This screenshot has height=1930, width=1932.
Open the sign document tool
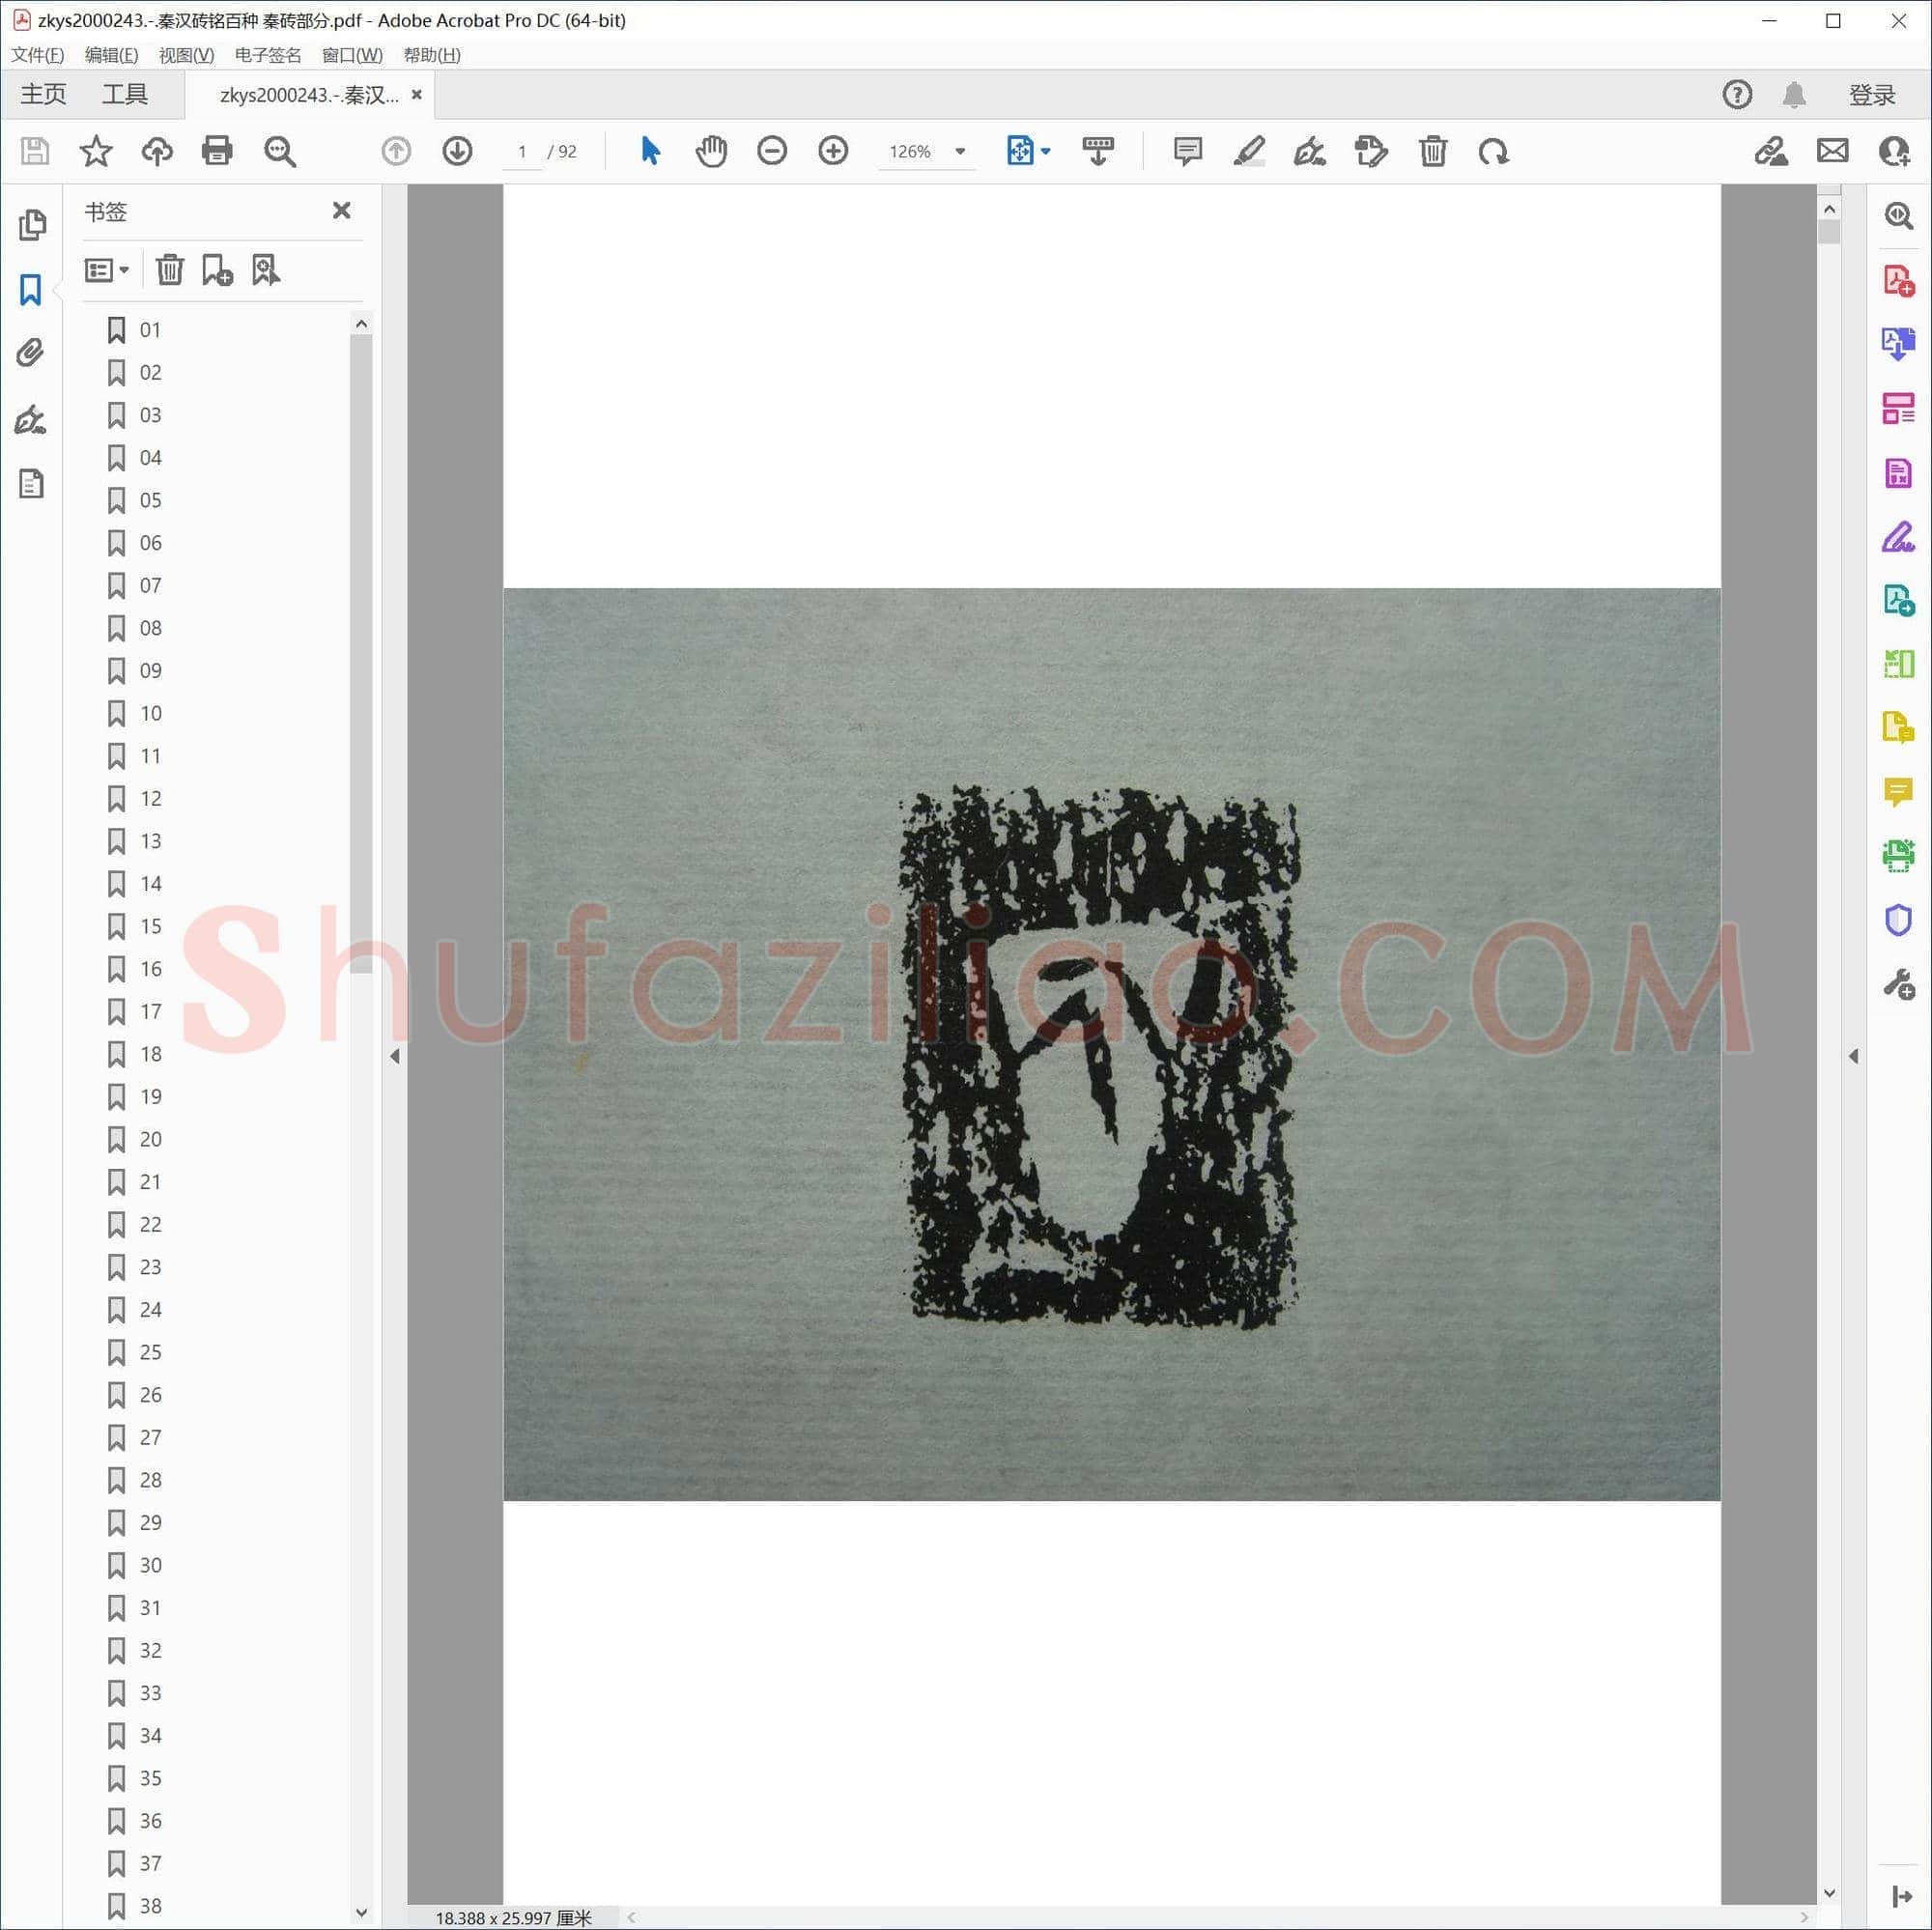[1310, 151]
